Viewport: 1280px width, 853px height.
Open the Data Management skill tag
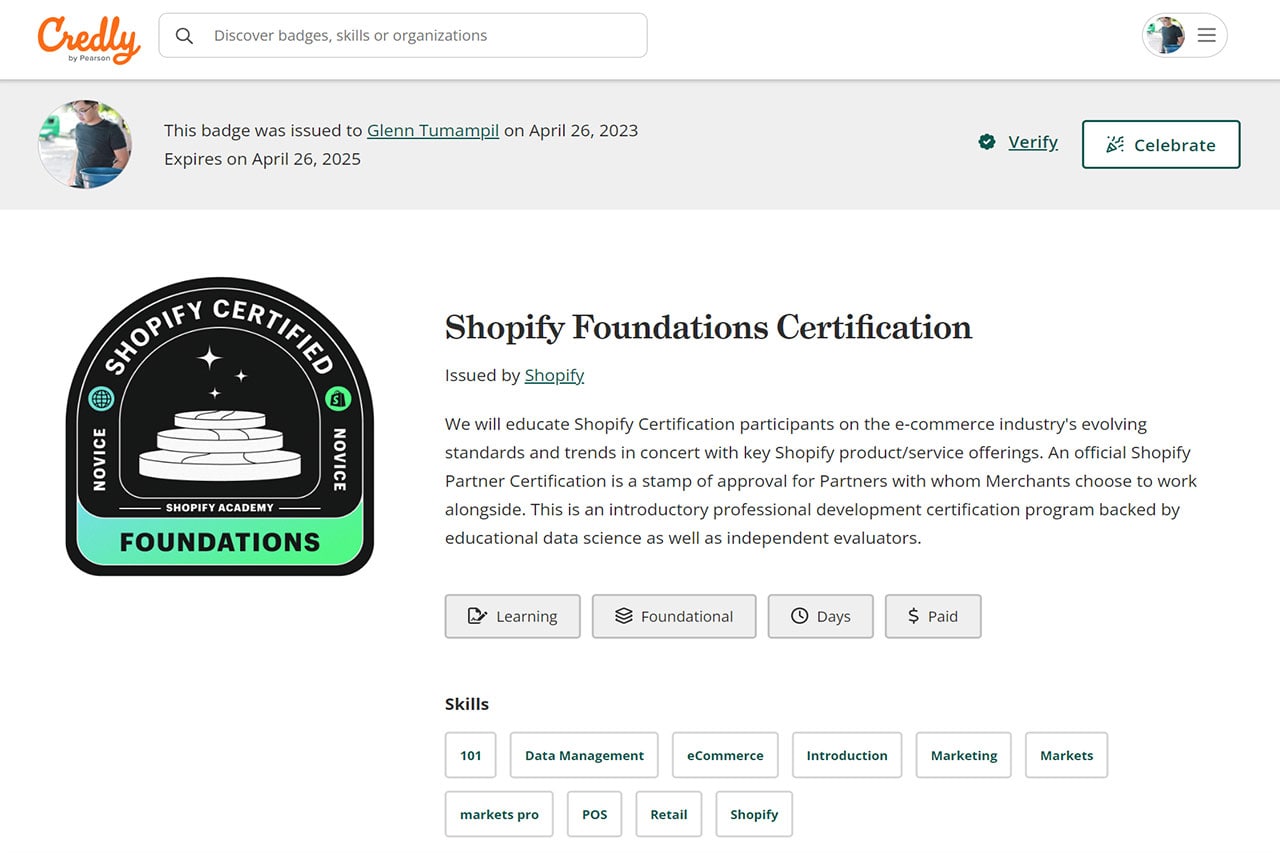[x=584, y=755]
